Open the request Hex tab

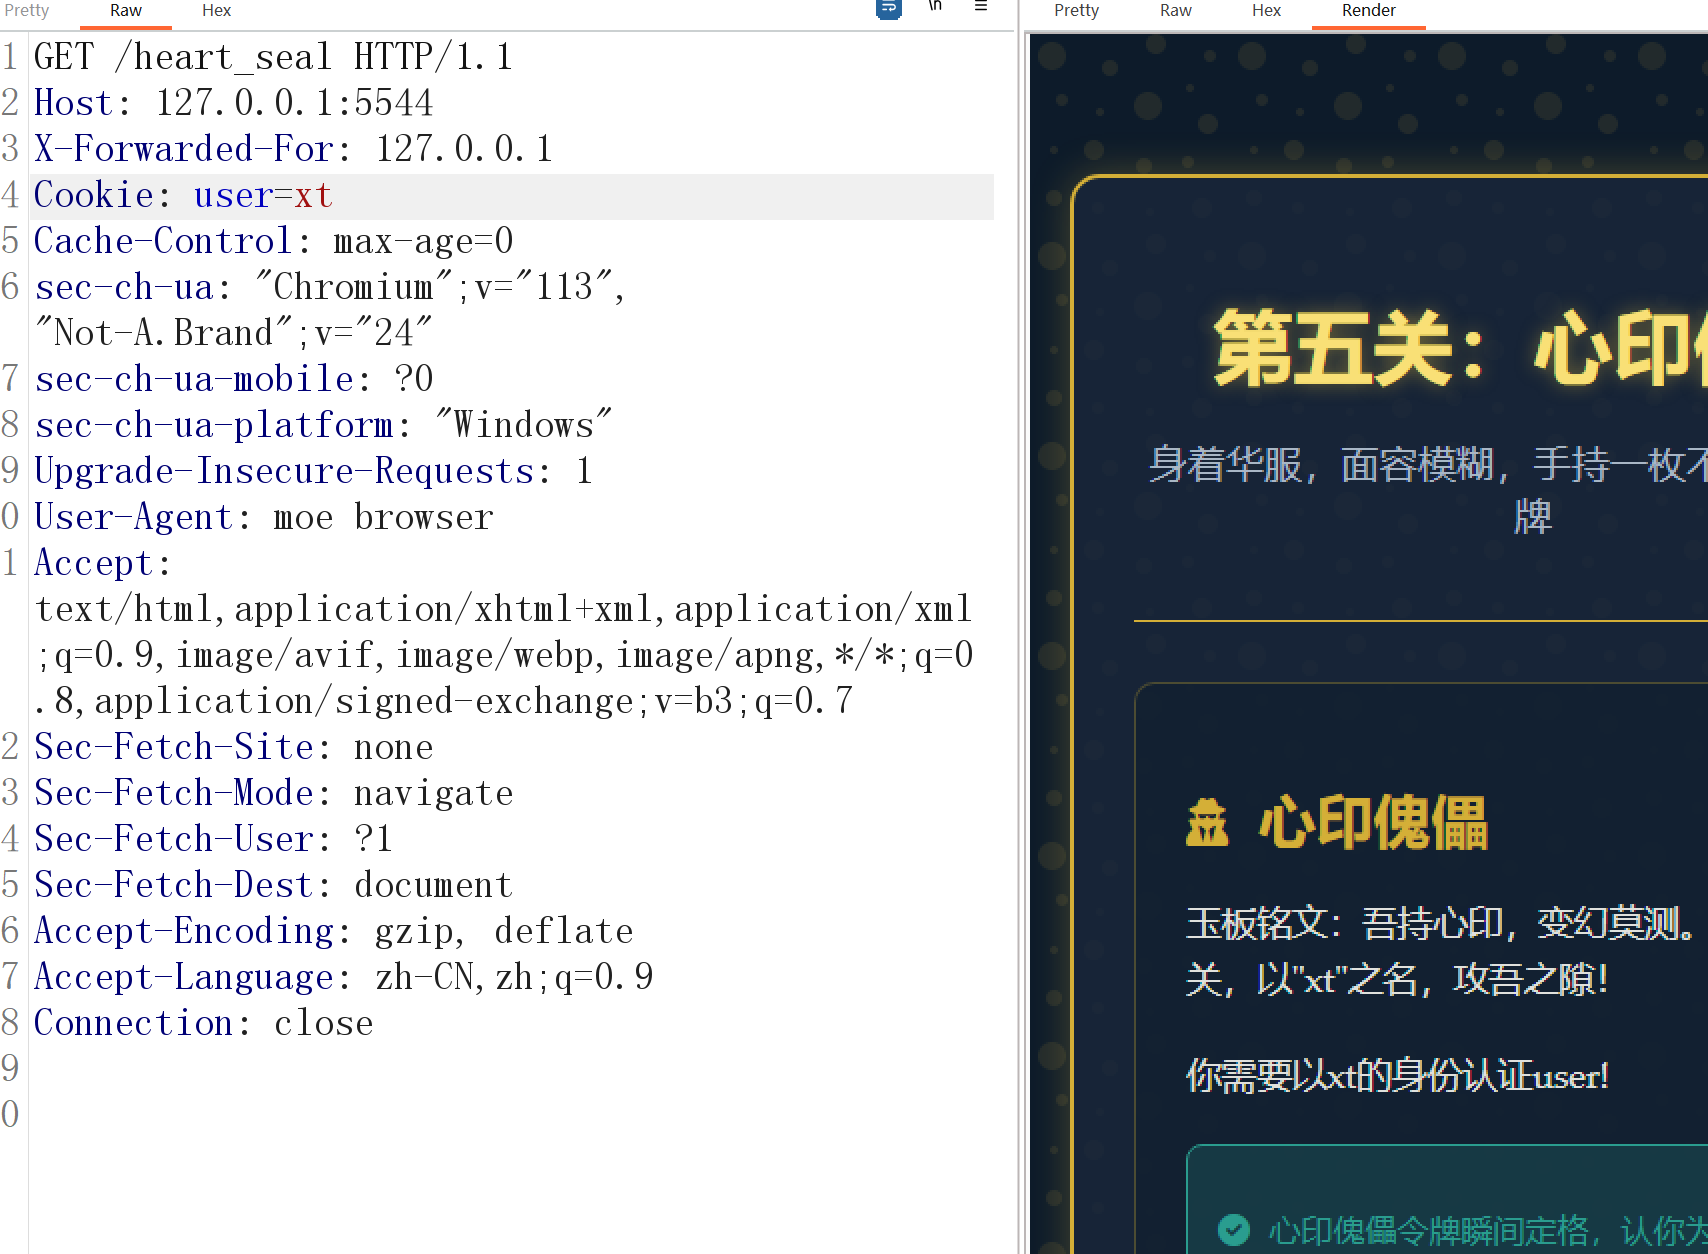click(216, 11)
